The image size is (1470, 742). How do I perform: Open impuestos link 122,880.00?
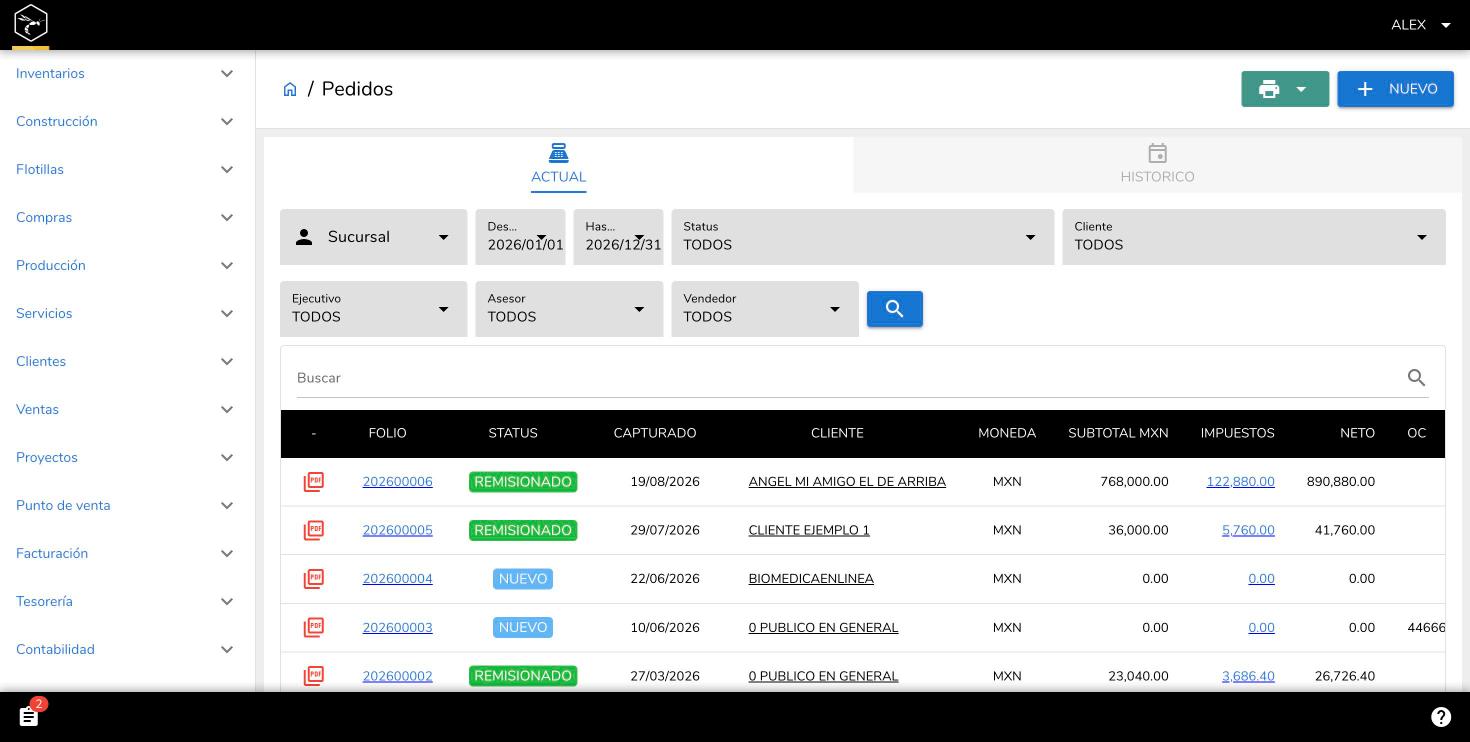point(1240,482)
